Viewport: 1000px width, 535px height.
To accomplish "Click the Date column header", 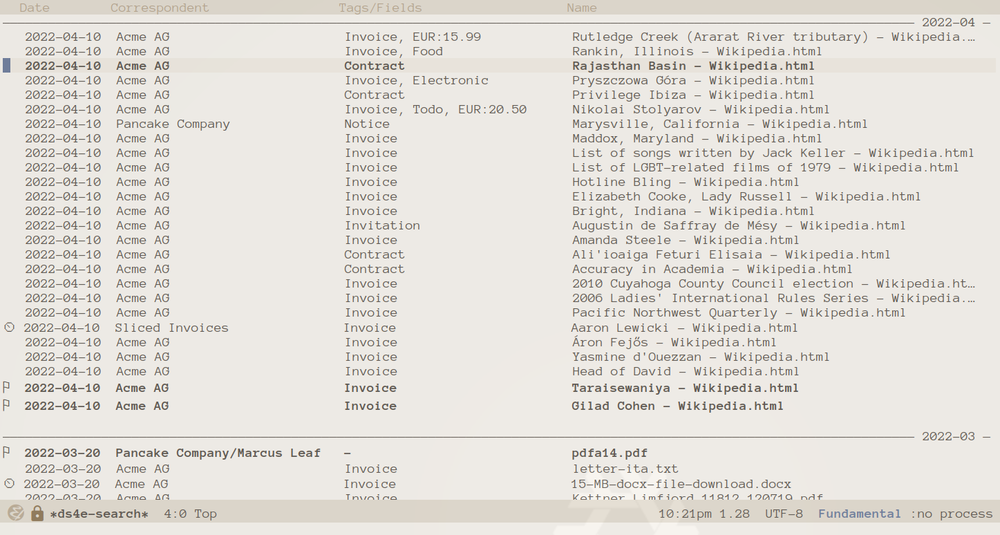I will (x=34, y=8).
